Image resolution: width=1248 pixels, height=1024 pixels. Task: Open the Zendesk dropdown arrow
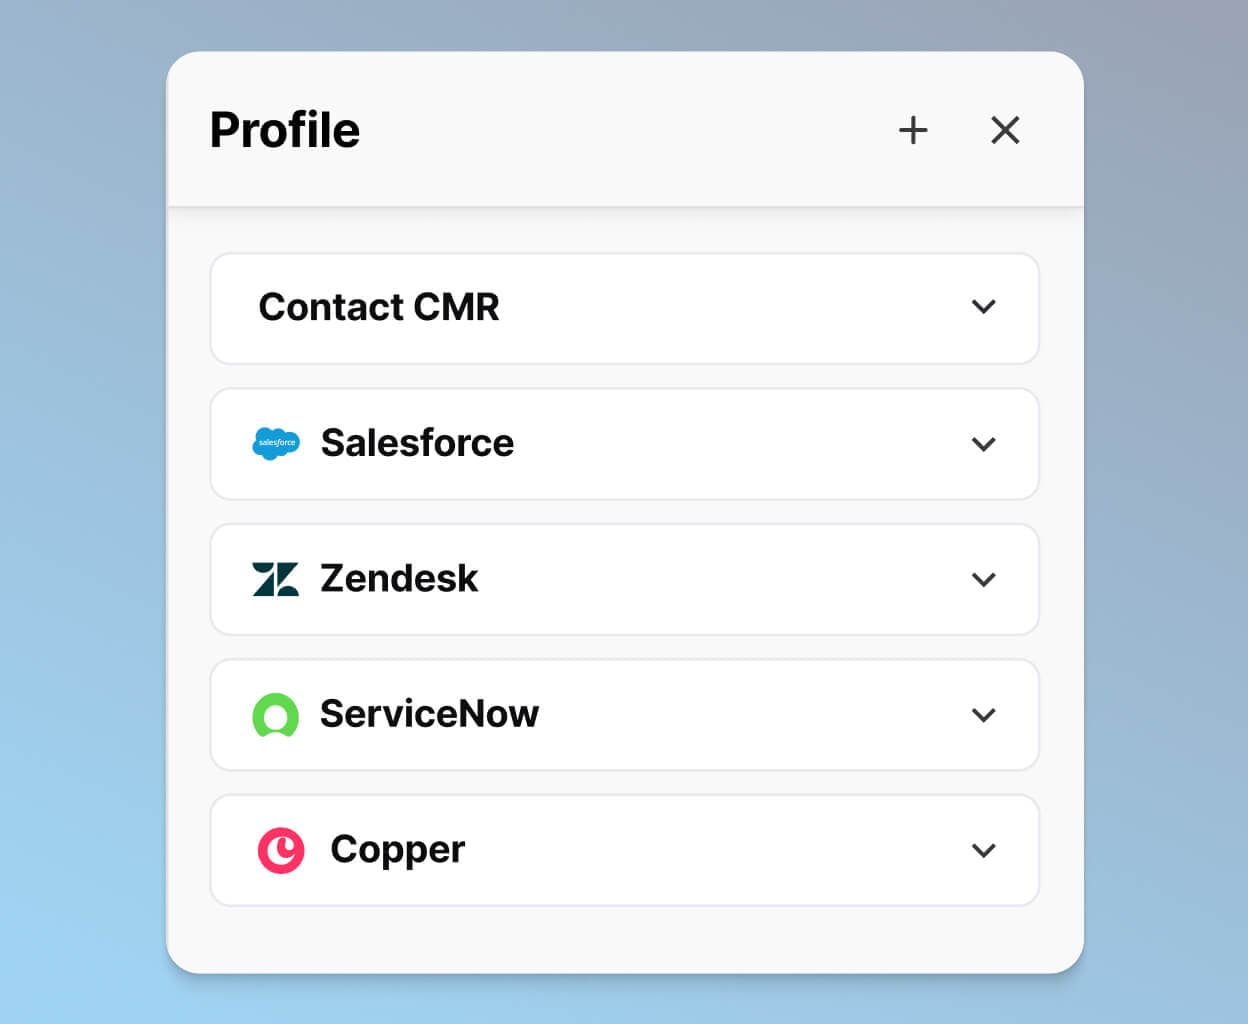(984, 579)
